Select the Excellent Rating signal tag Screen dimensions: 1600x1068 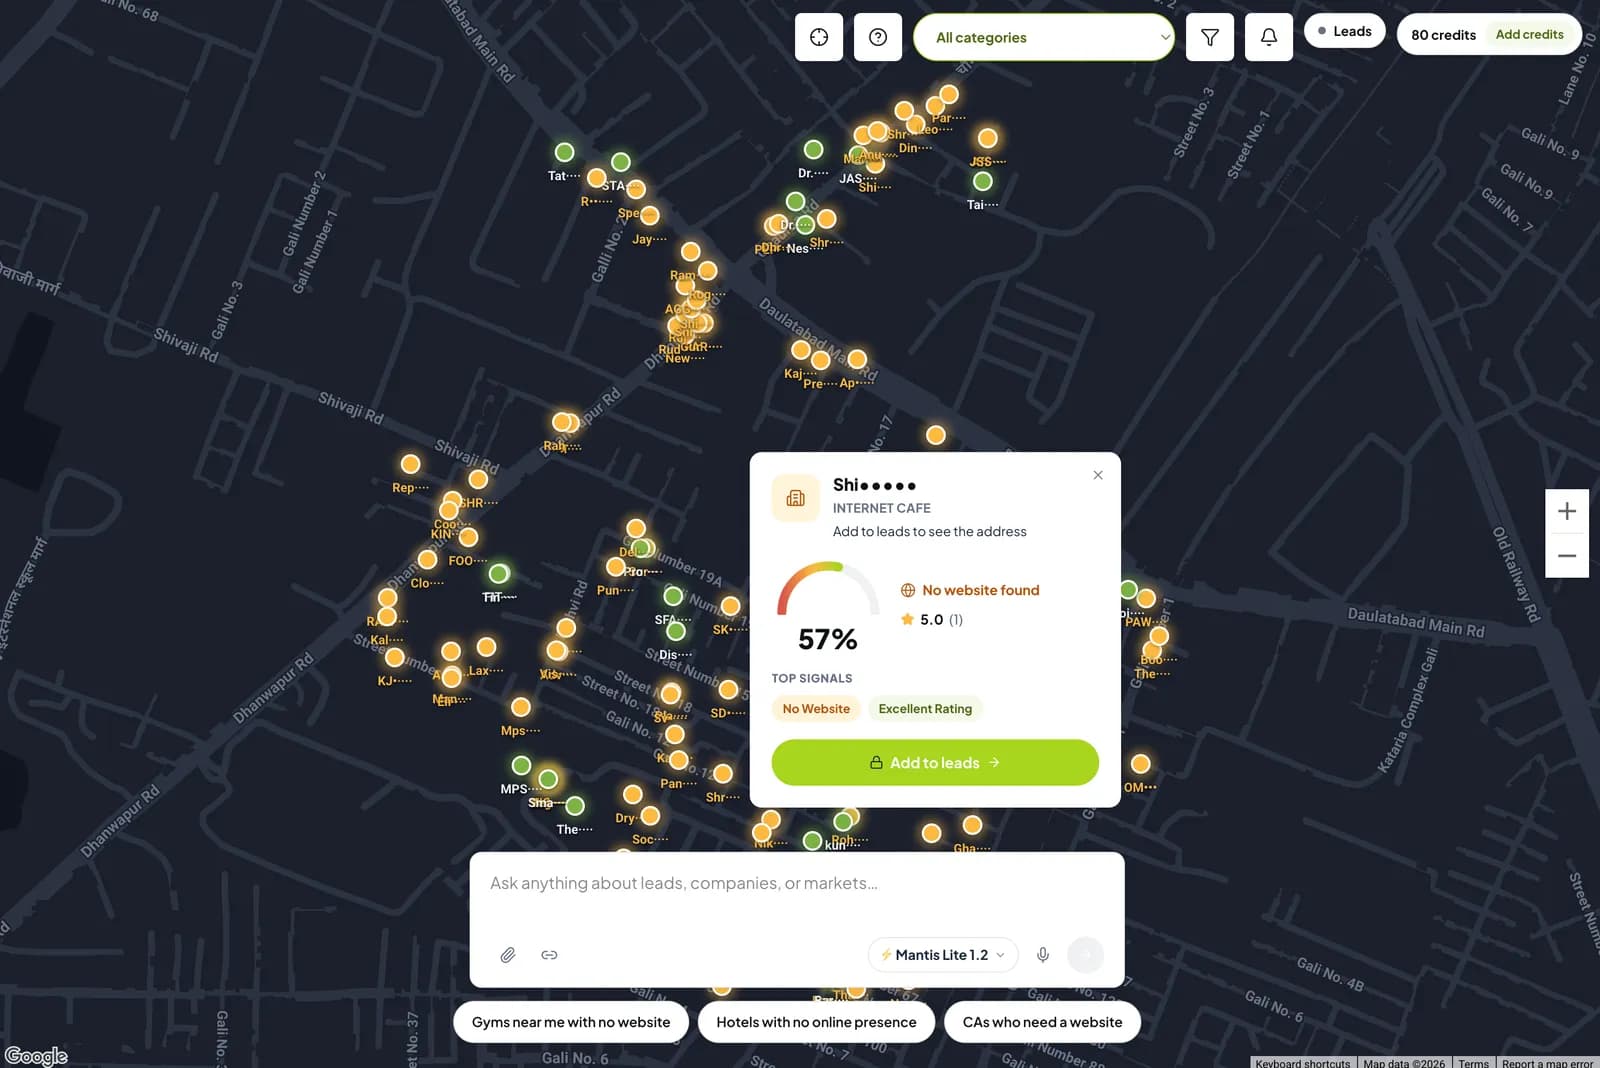(x=925, y=709)
